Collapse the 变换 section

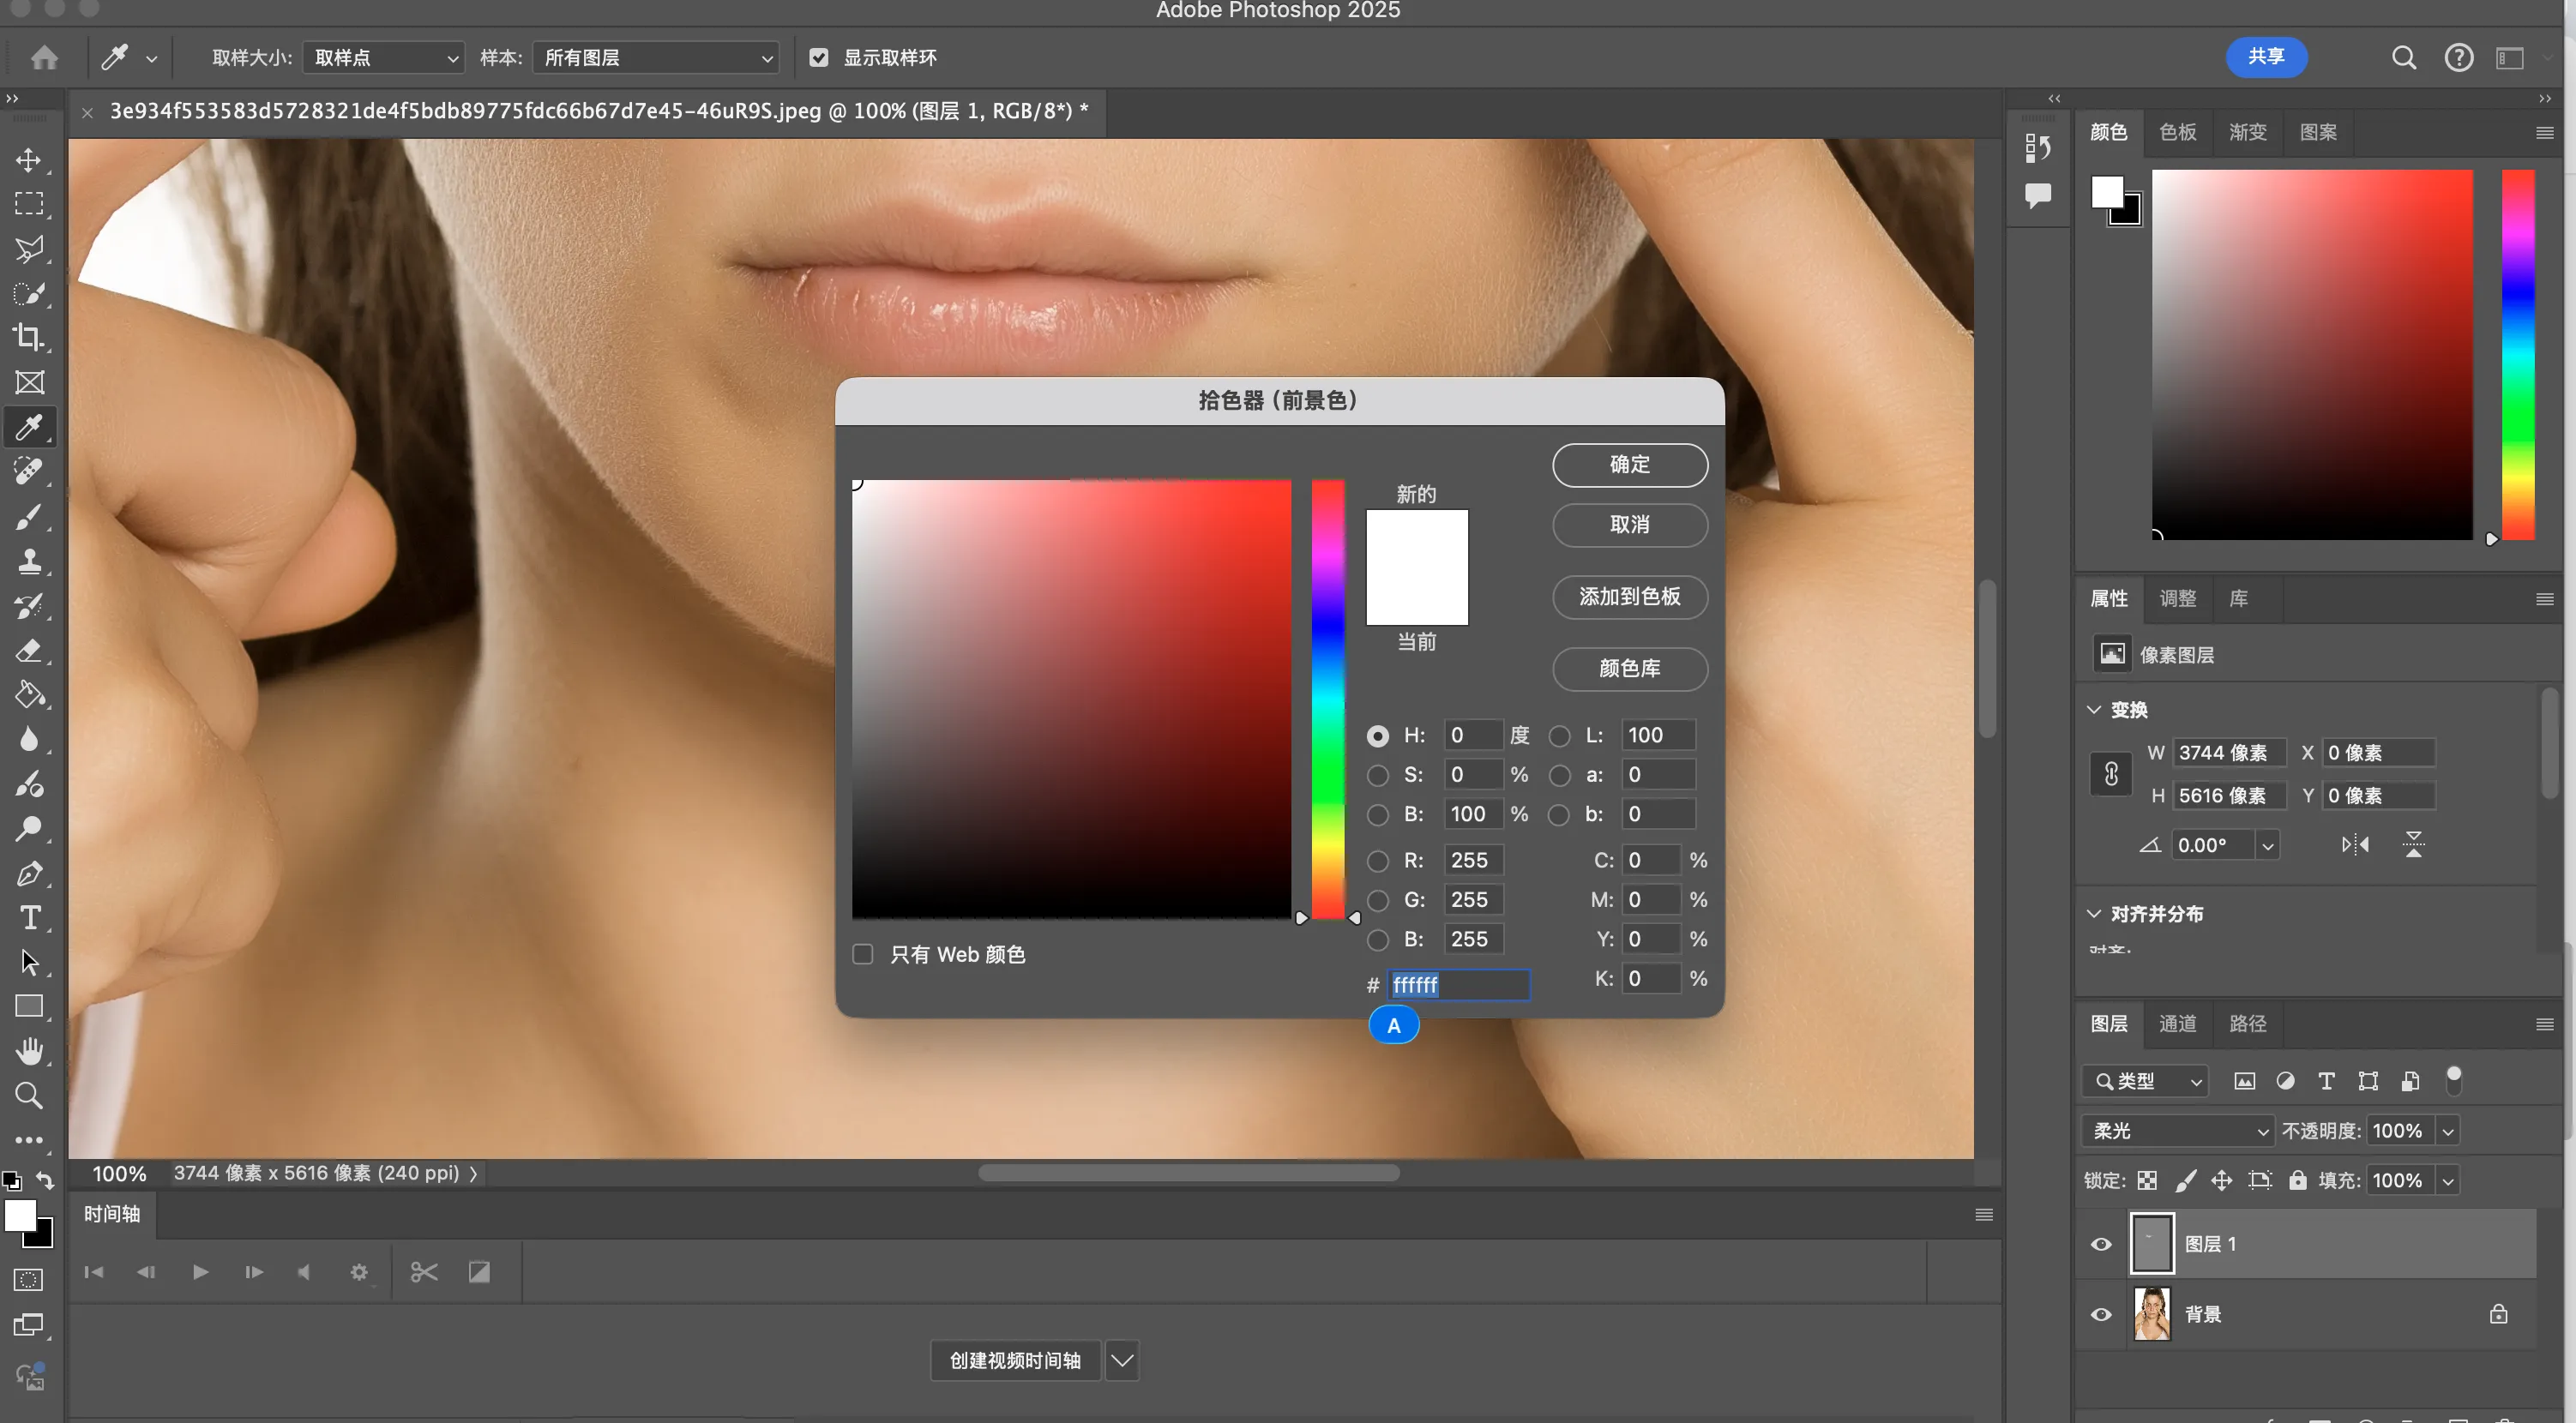[2095, 709]
